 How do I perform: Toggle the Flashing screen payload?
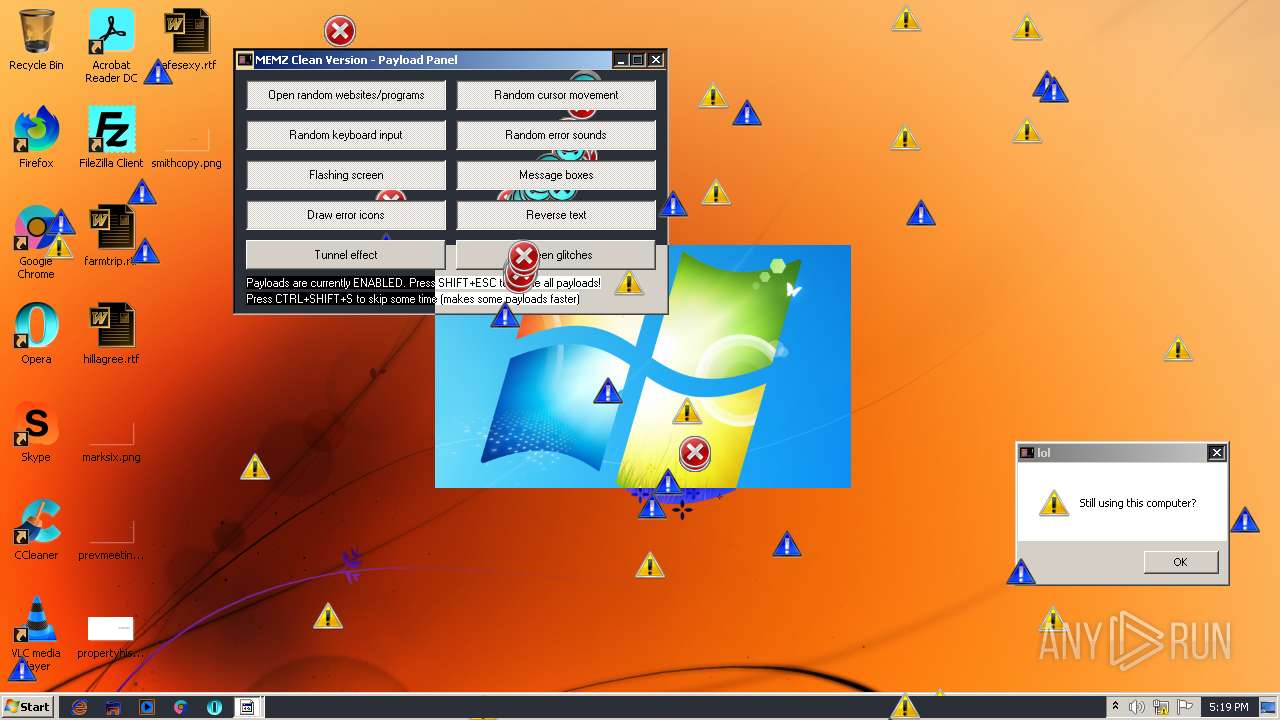click(346, 175)
